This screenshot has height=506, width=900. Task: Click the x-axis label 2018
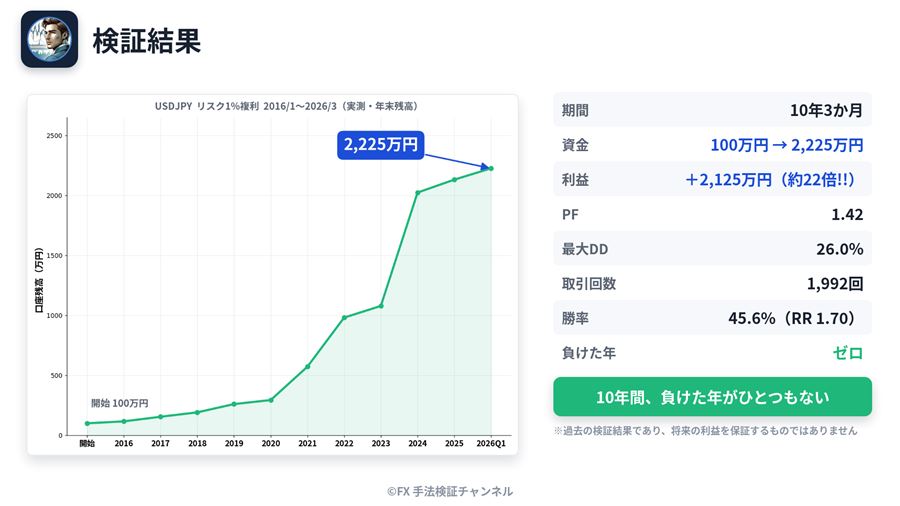[x=197, y=443]
